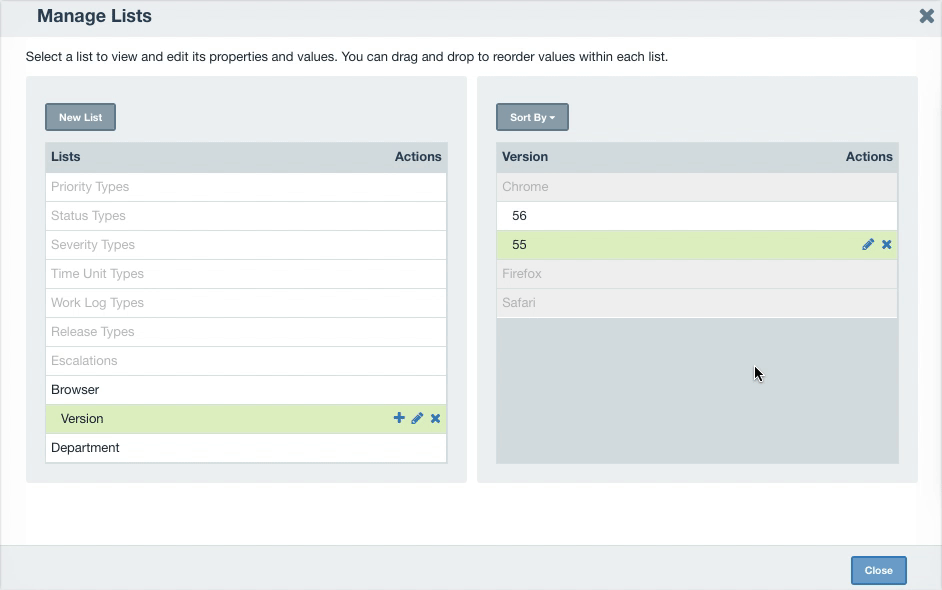Remove value 55 using its X icon
Screen dimensions: 942x590
886,244
